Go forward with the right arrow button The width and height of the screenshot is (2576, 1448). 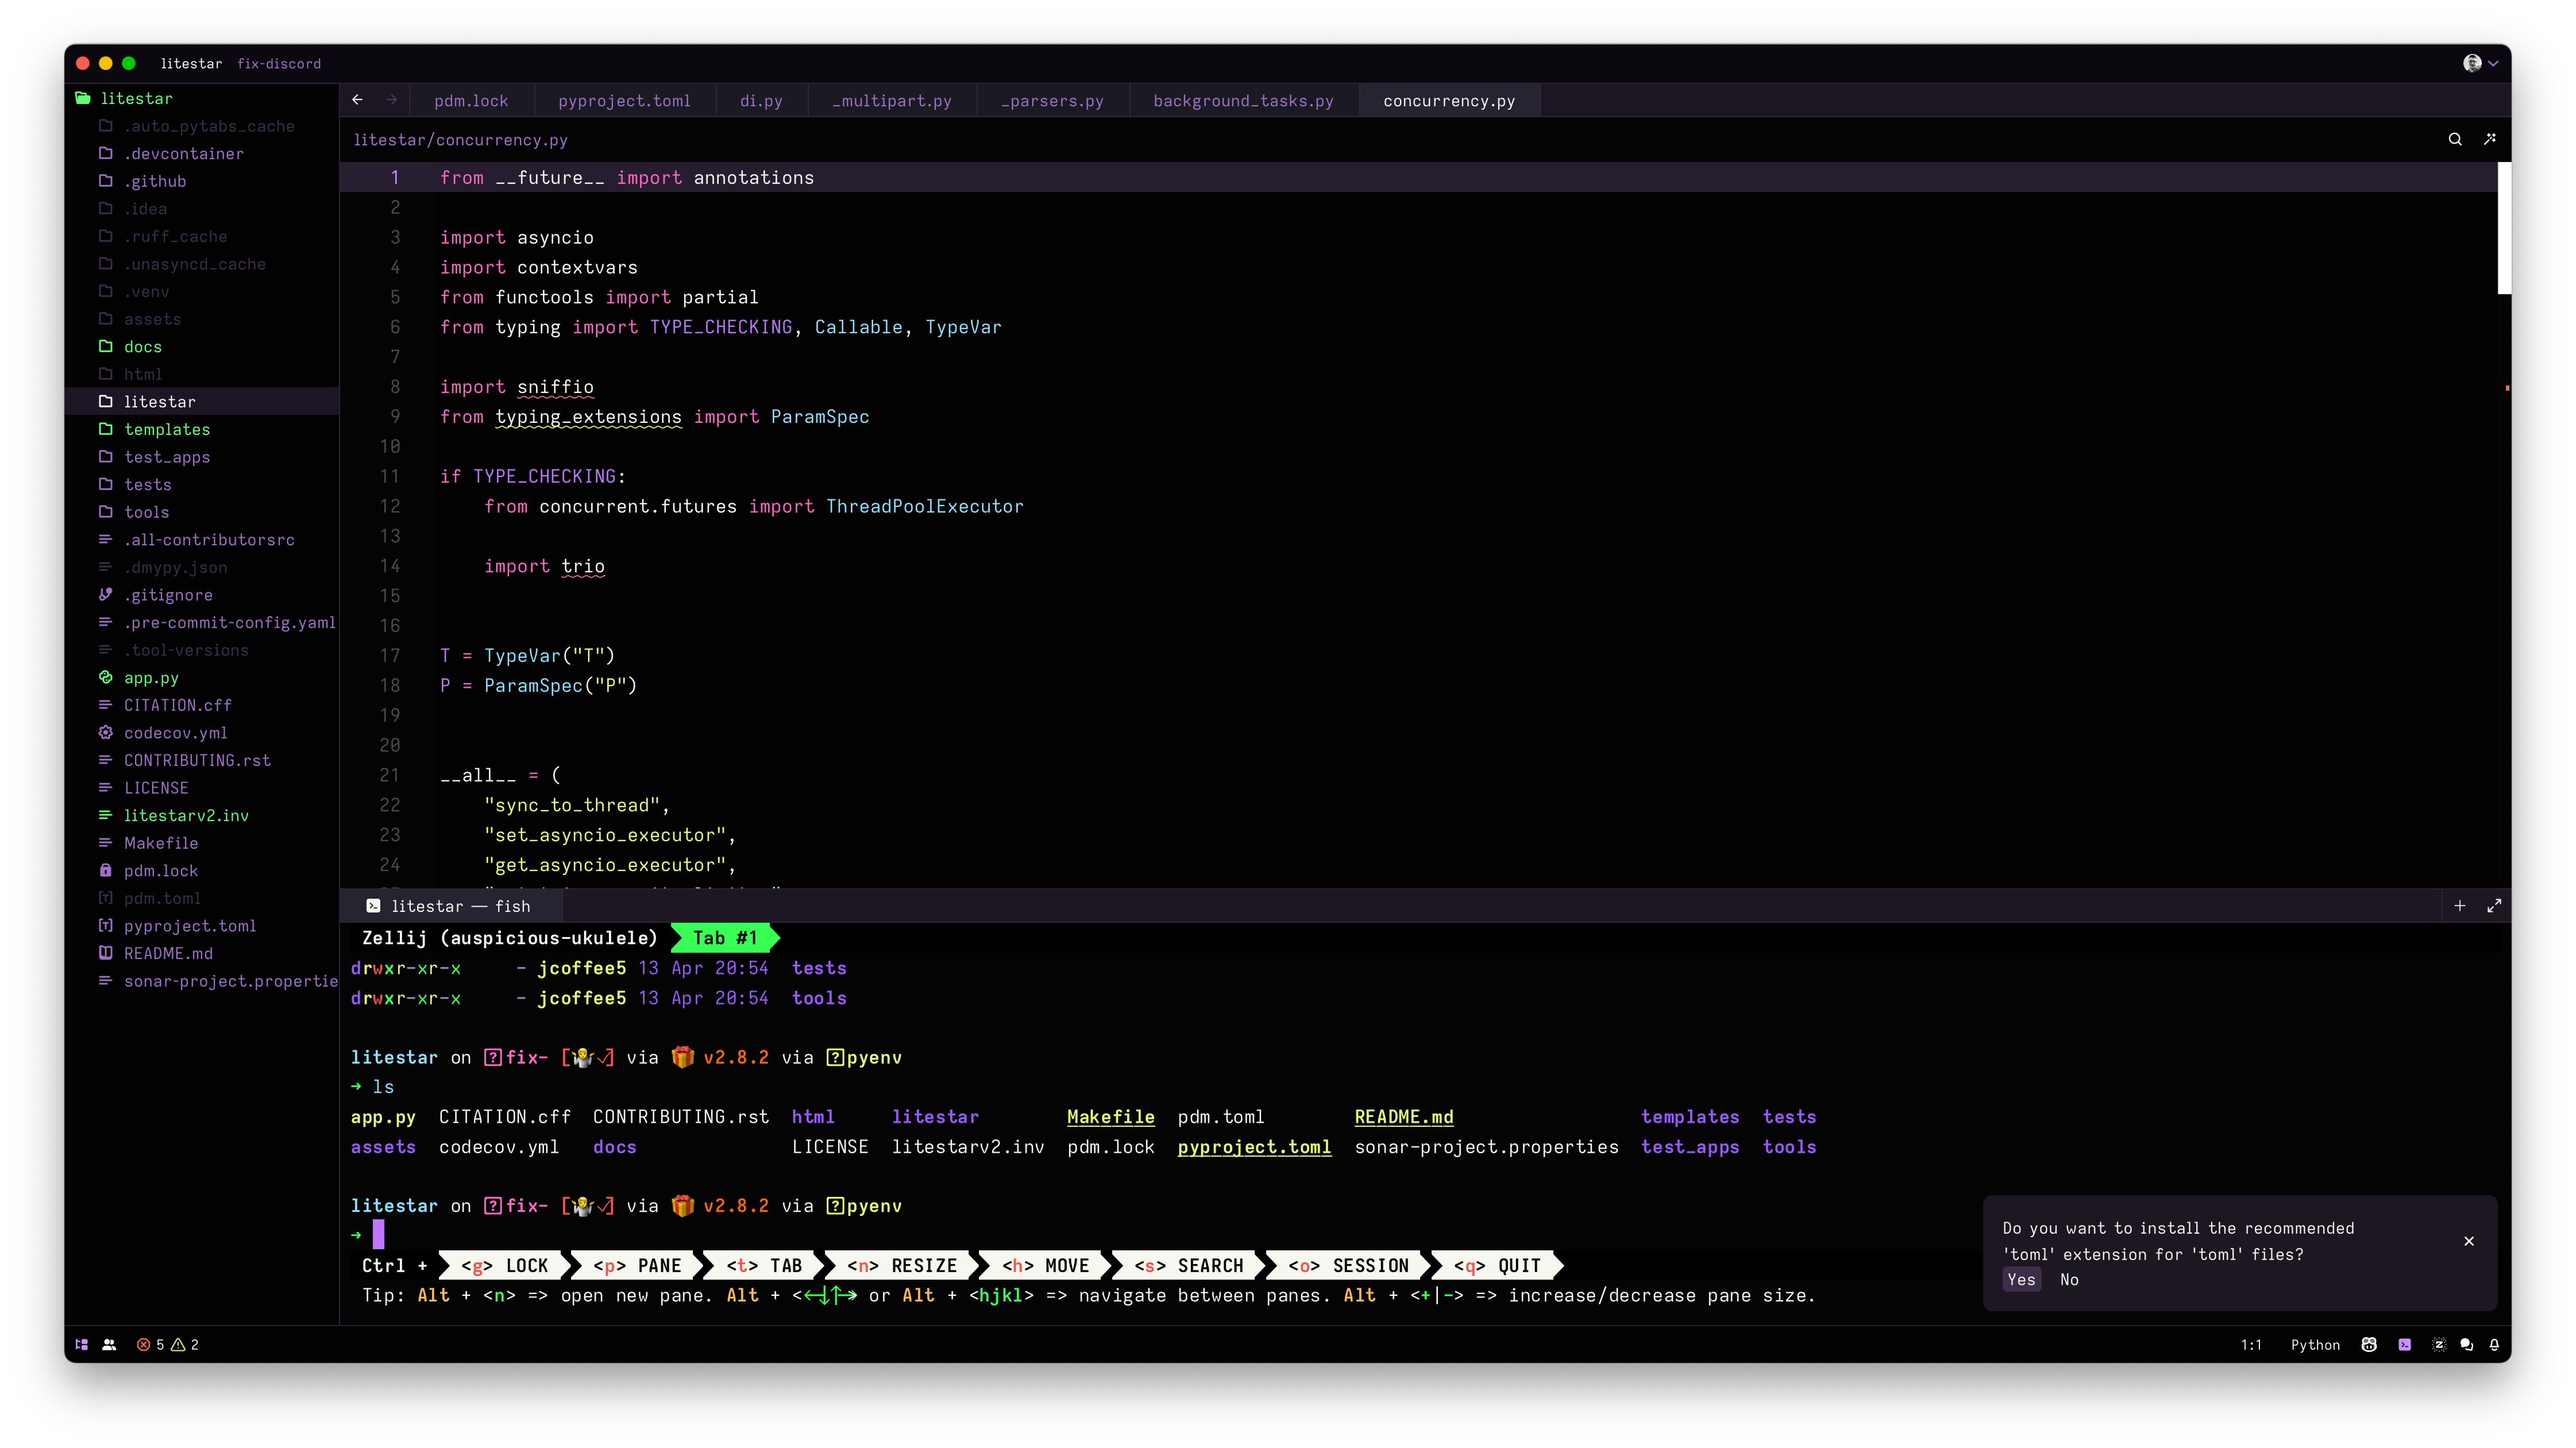(391, 100)
